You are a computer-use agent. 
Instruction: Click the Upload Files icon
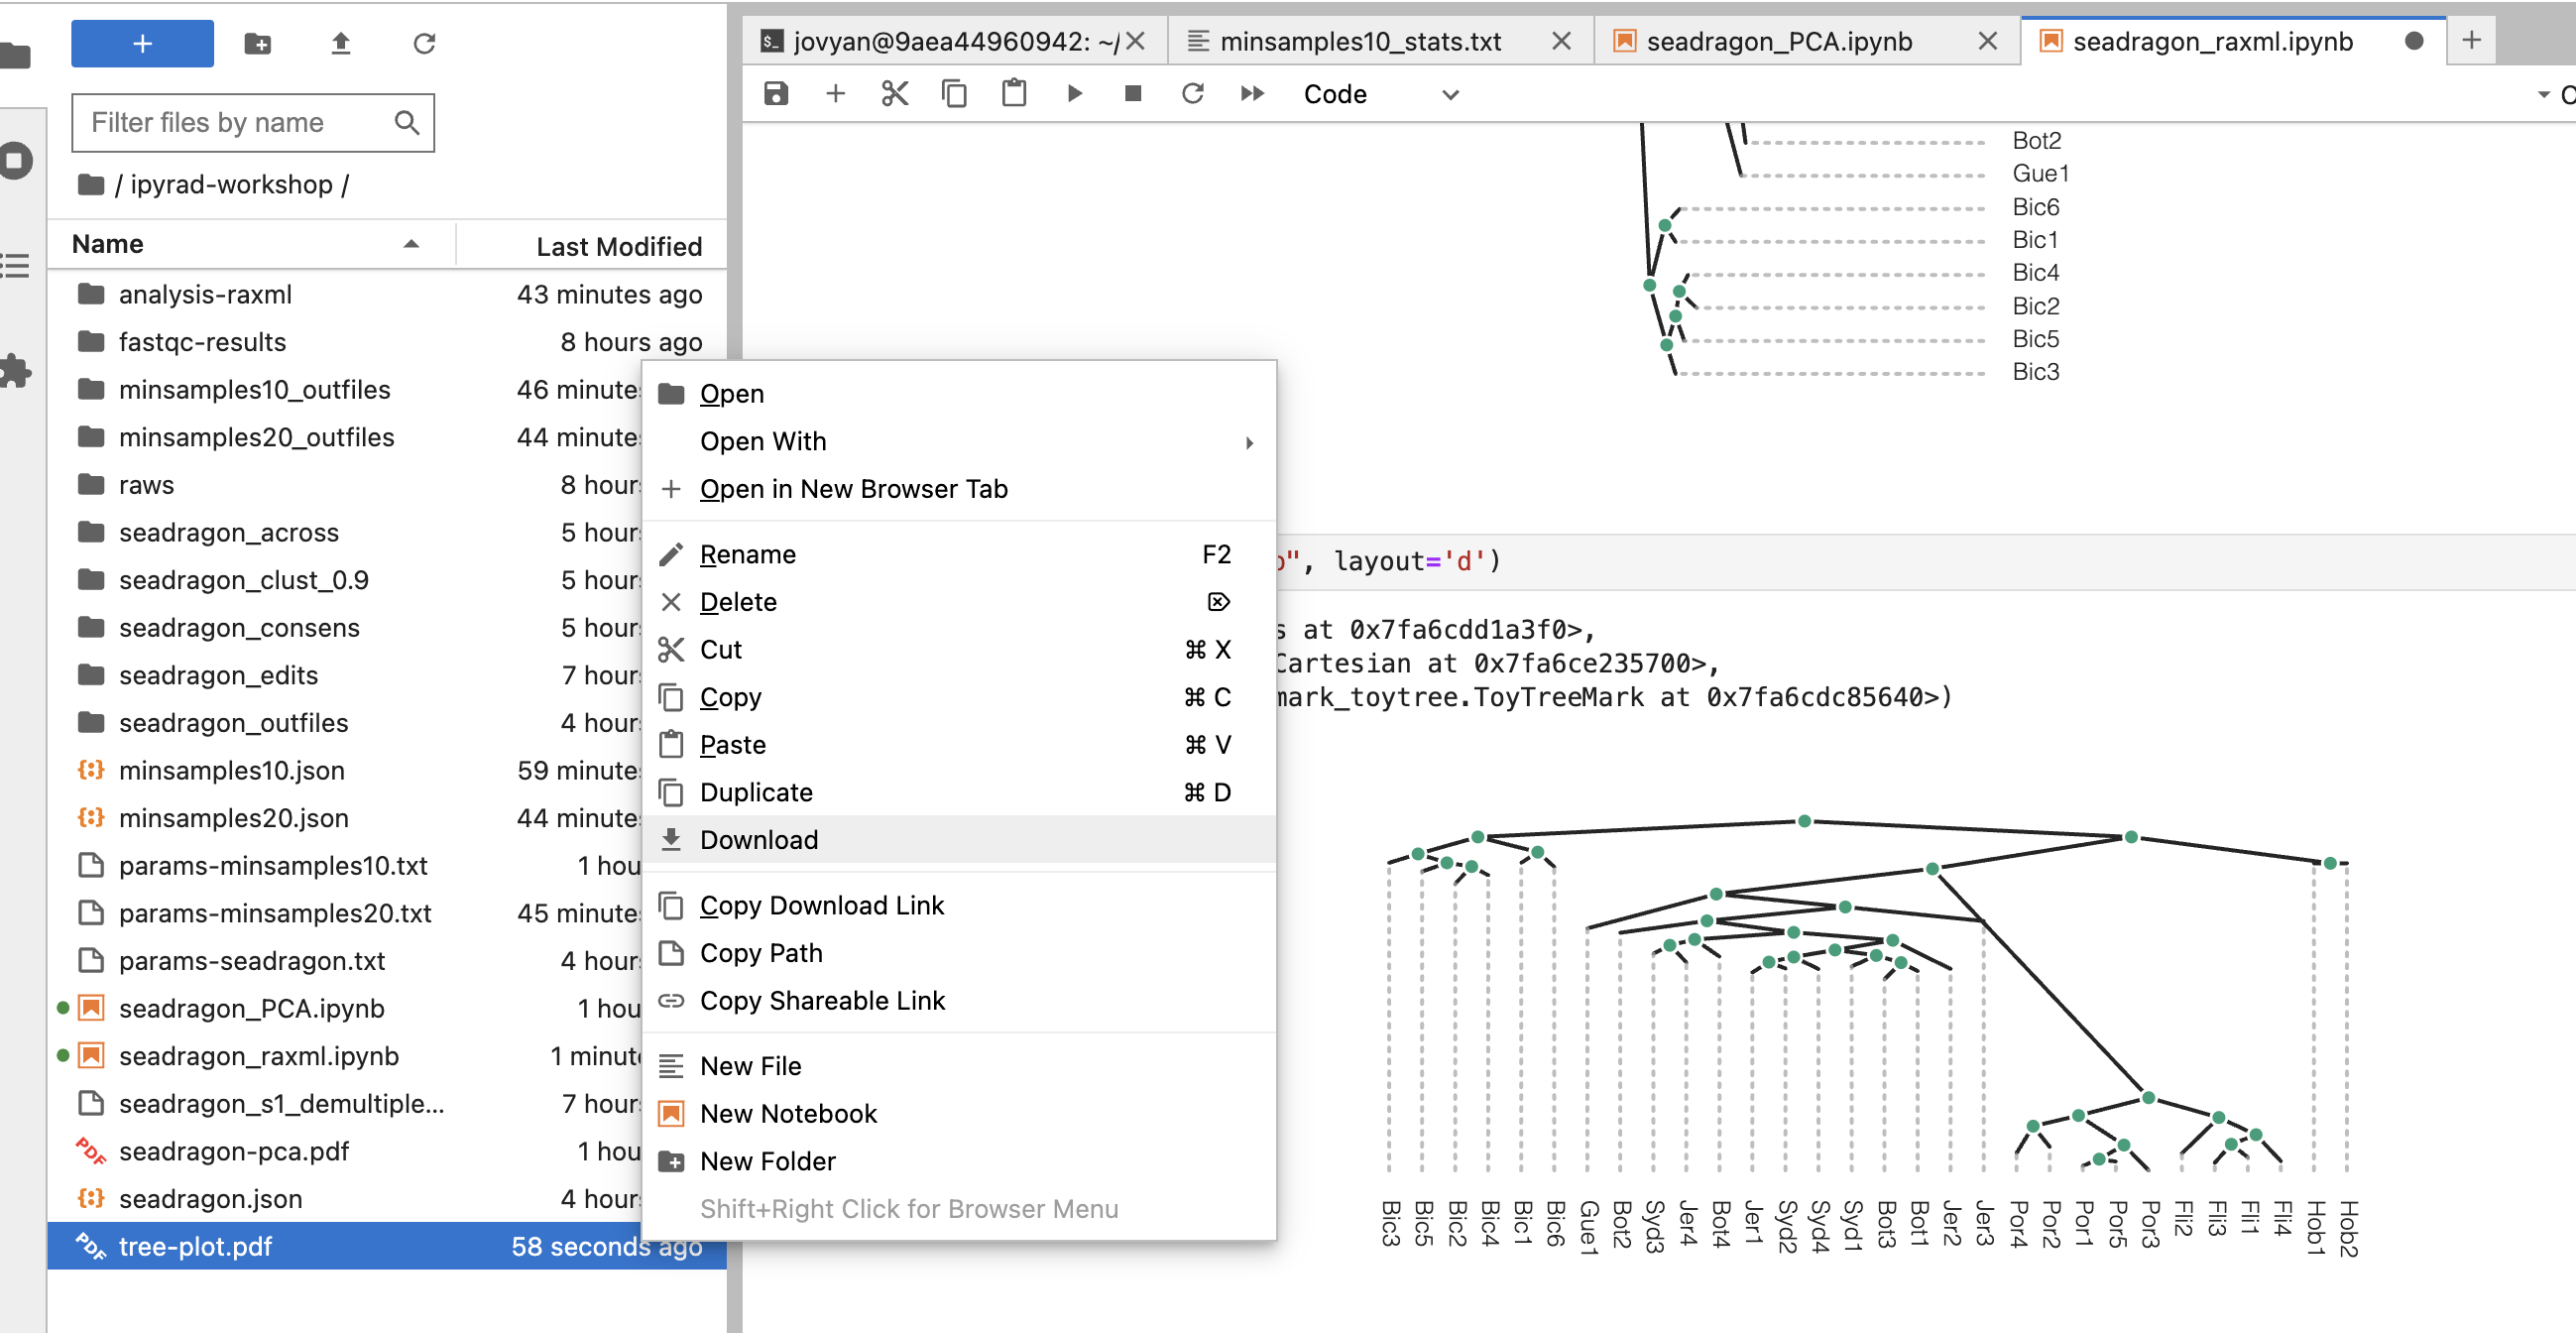click(x=341, y=43)
